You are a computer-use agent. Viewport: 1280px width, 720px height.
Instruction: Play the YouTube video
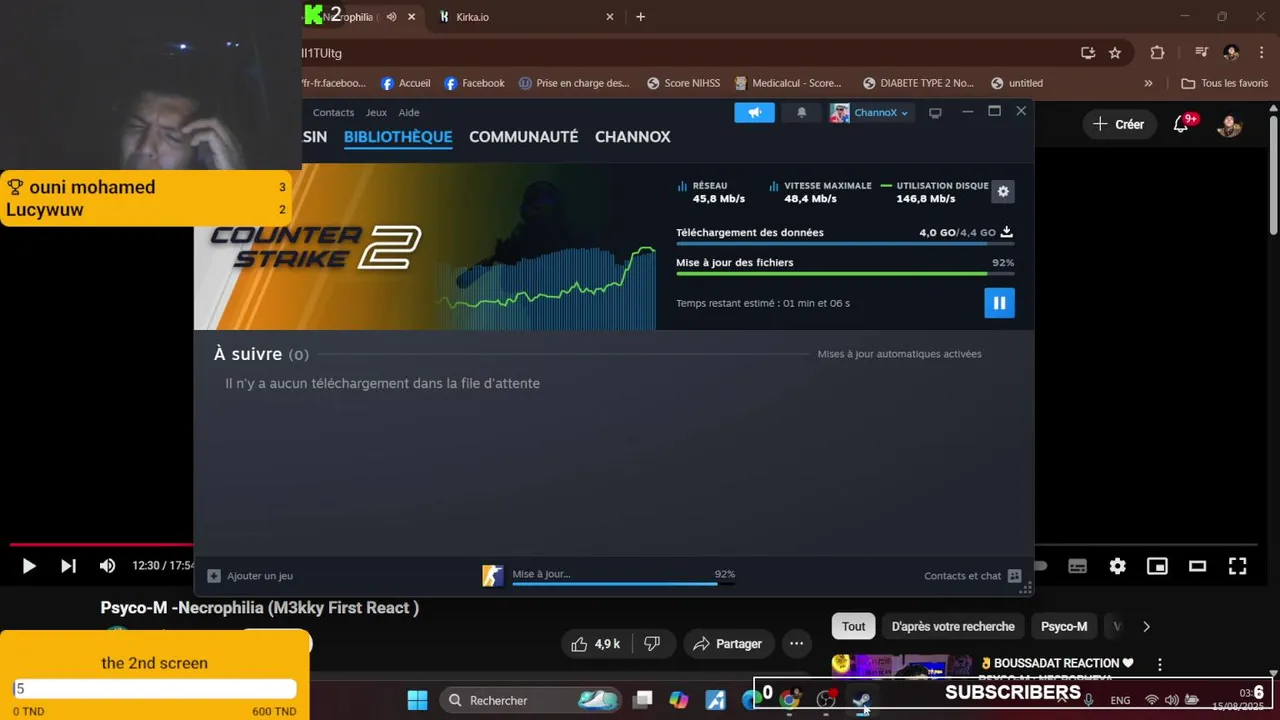coord(28,566)
